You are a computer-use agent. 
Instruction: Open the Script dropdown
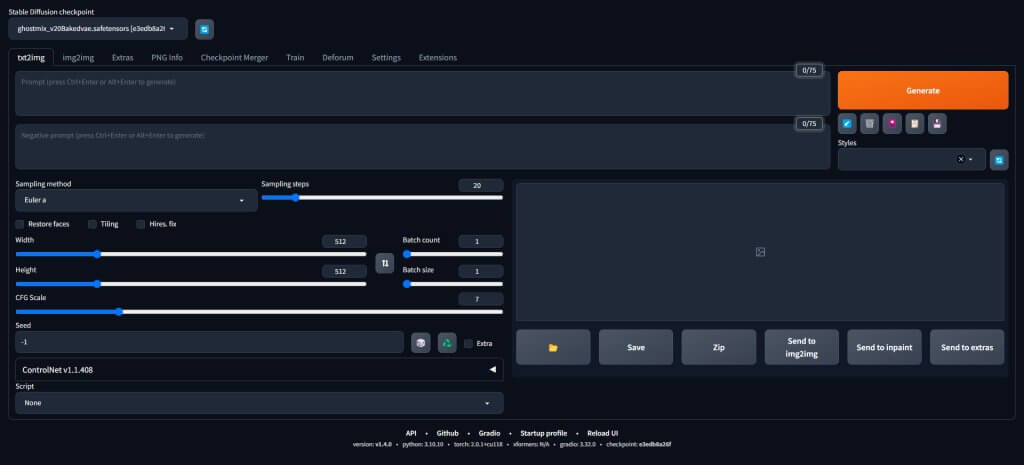coord(259,402)
